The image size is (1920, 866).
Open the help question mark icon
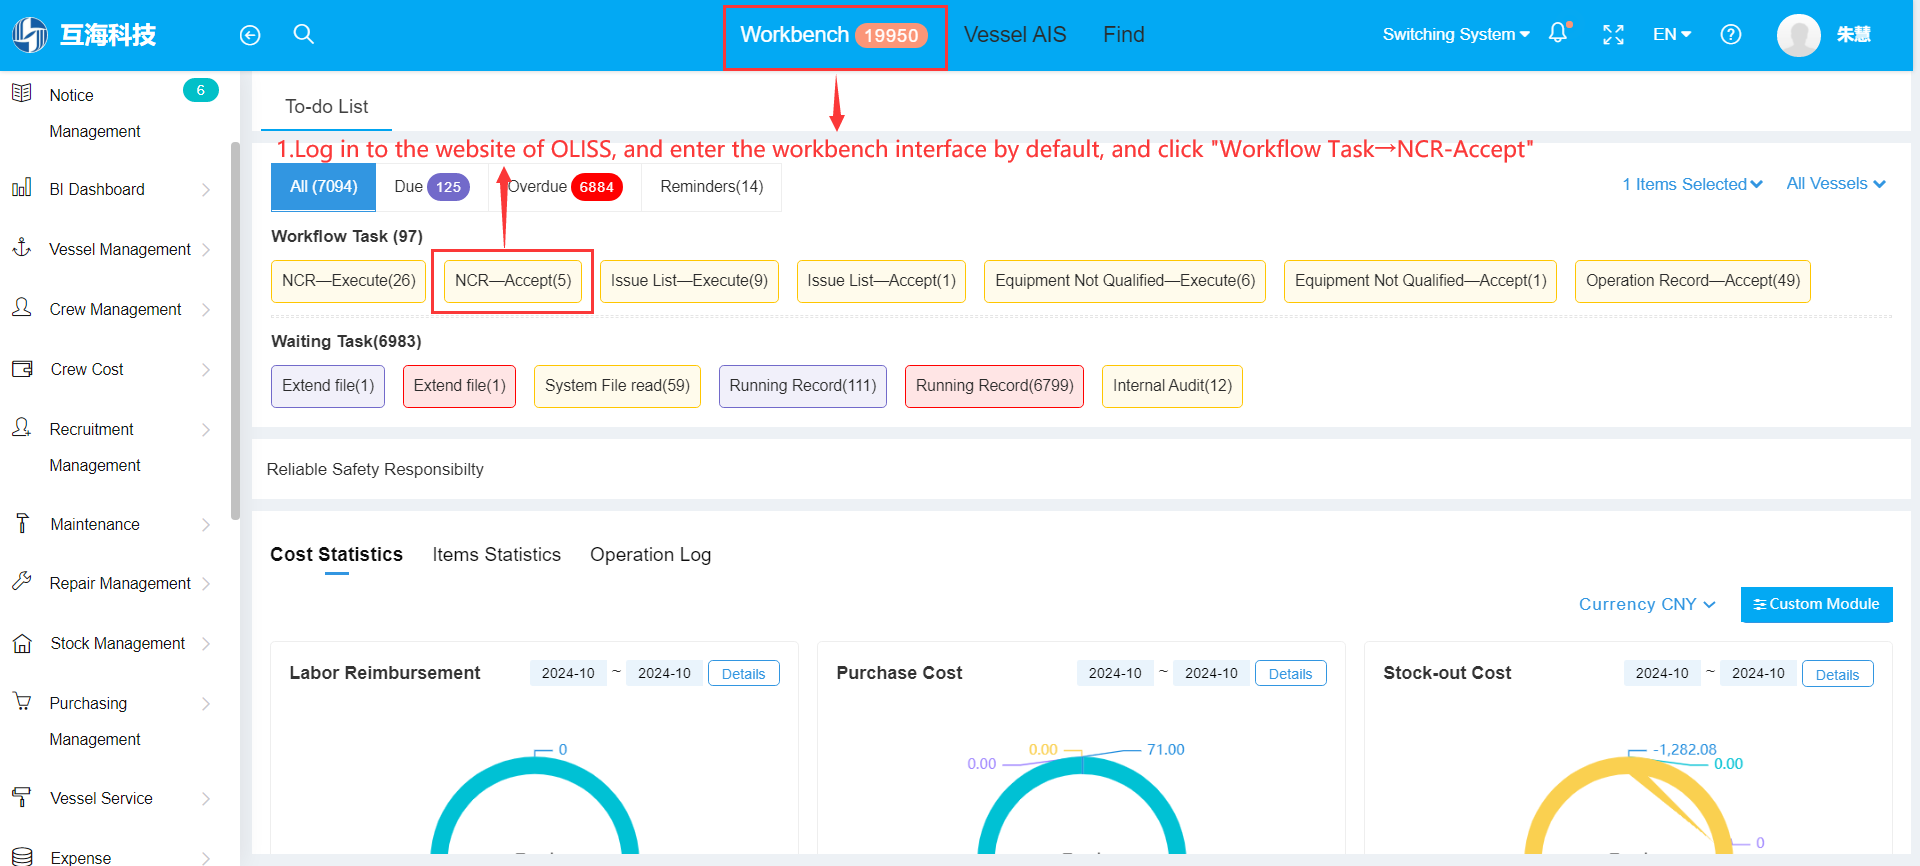point(1731,35)
